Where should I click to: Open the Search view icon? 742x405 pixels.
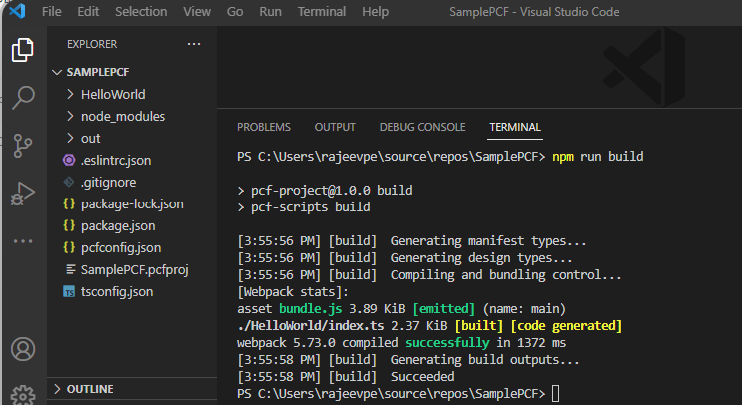tap(22, 97)
